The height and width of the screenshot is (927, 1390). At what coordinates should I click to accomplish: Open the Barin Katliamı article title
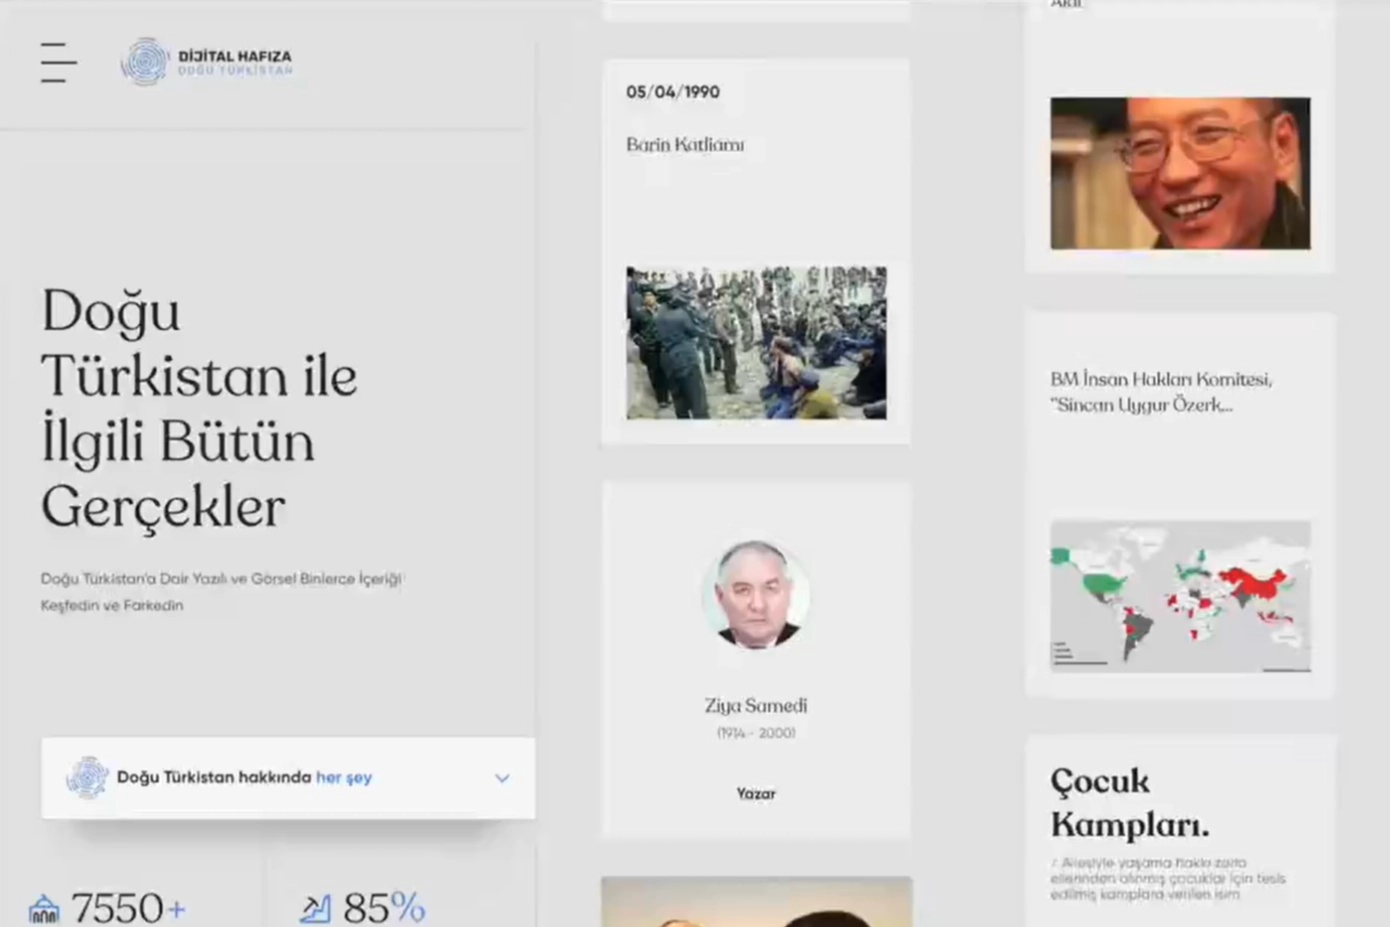685,145
